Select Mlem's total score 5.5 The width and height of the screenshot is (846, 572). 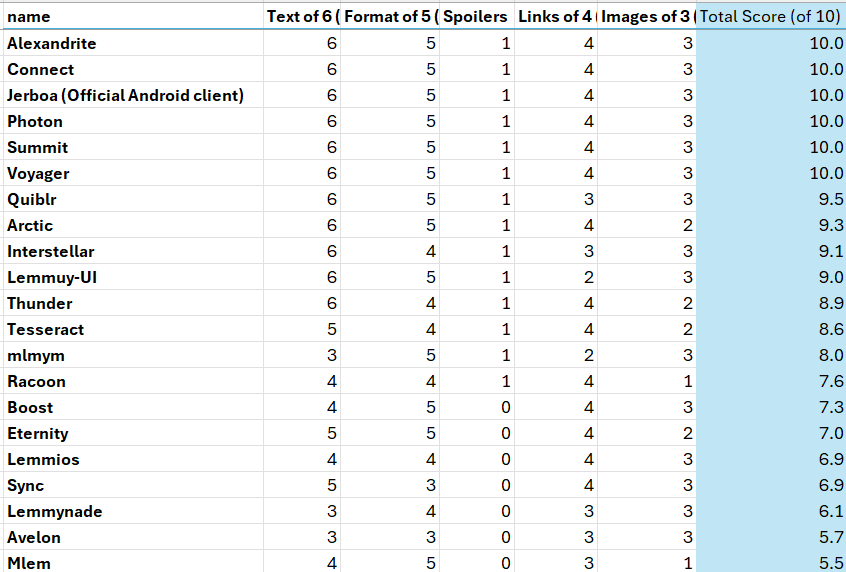(771, 561)
